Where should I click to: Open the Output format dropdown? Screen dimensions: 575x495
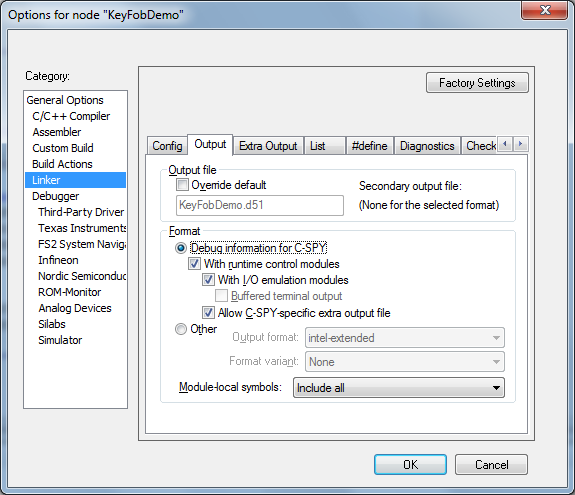(405, 338)
